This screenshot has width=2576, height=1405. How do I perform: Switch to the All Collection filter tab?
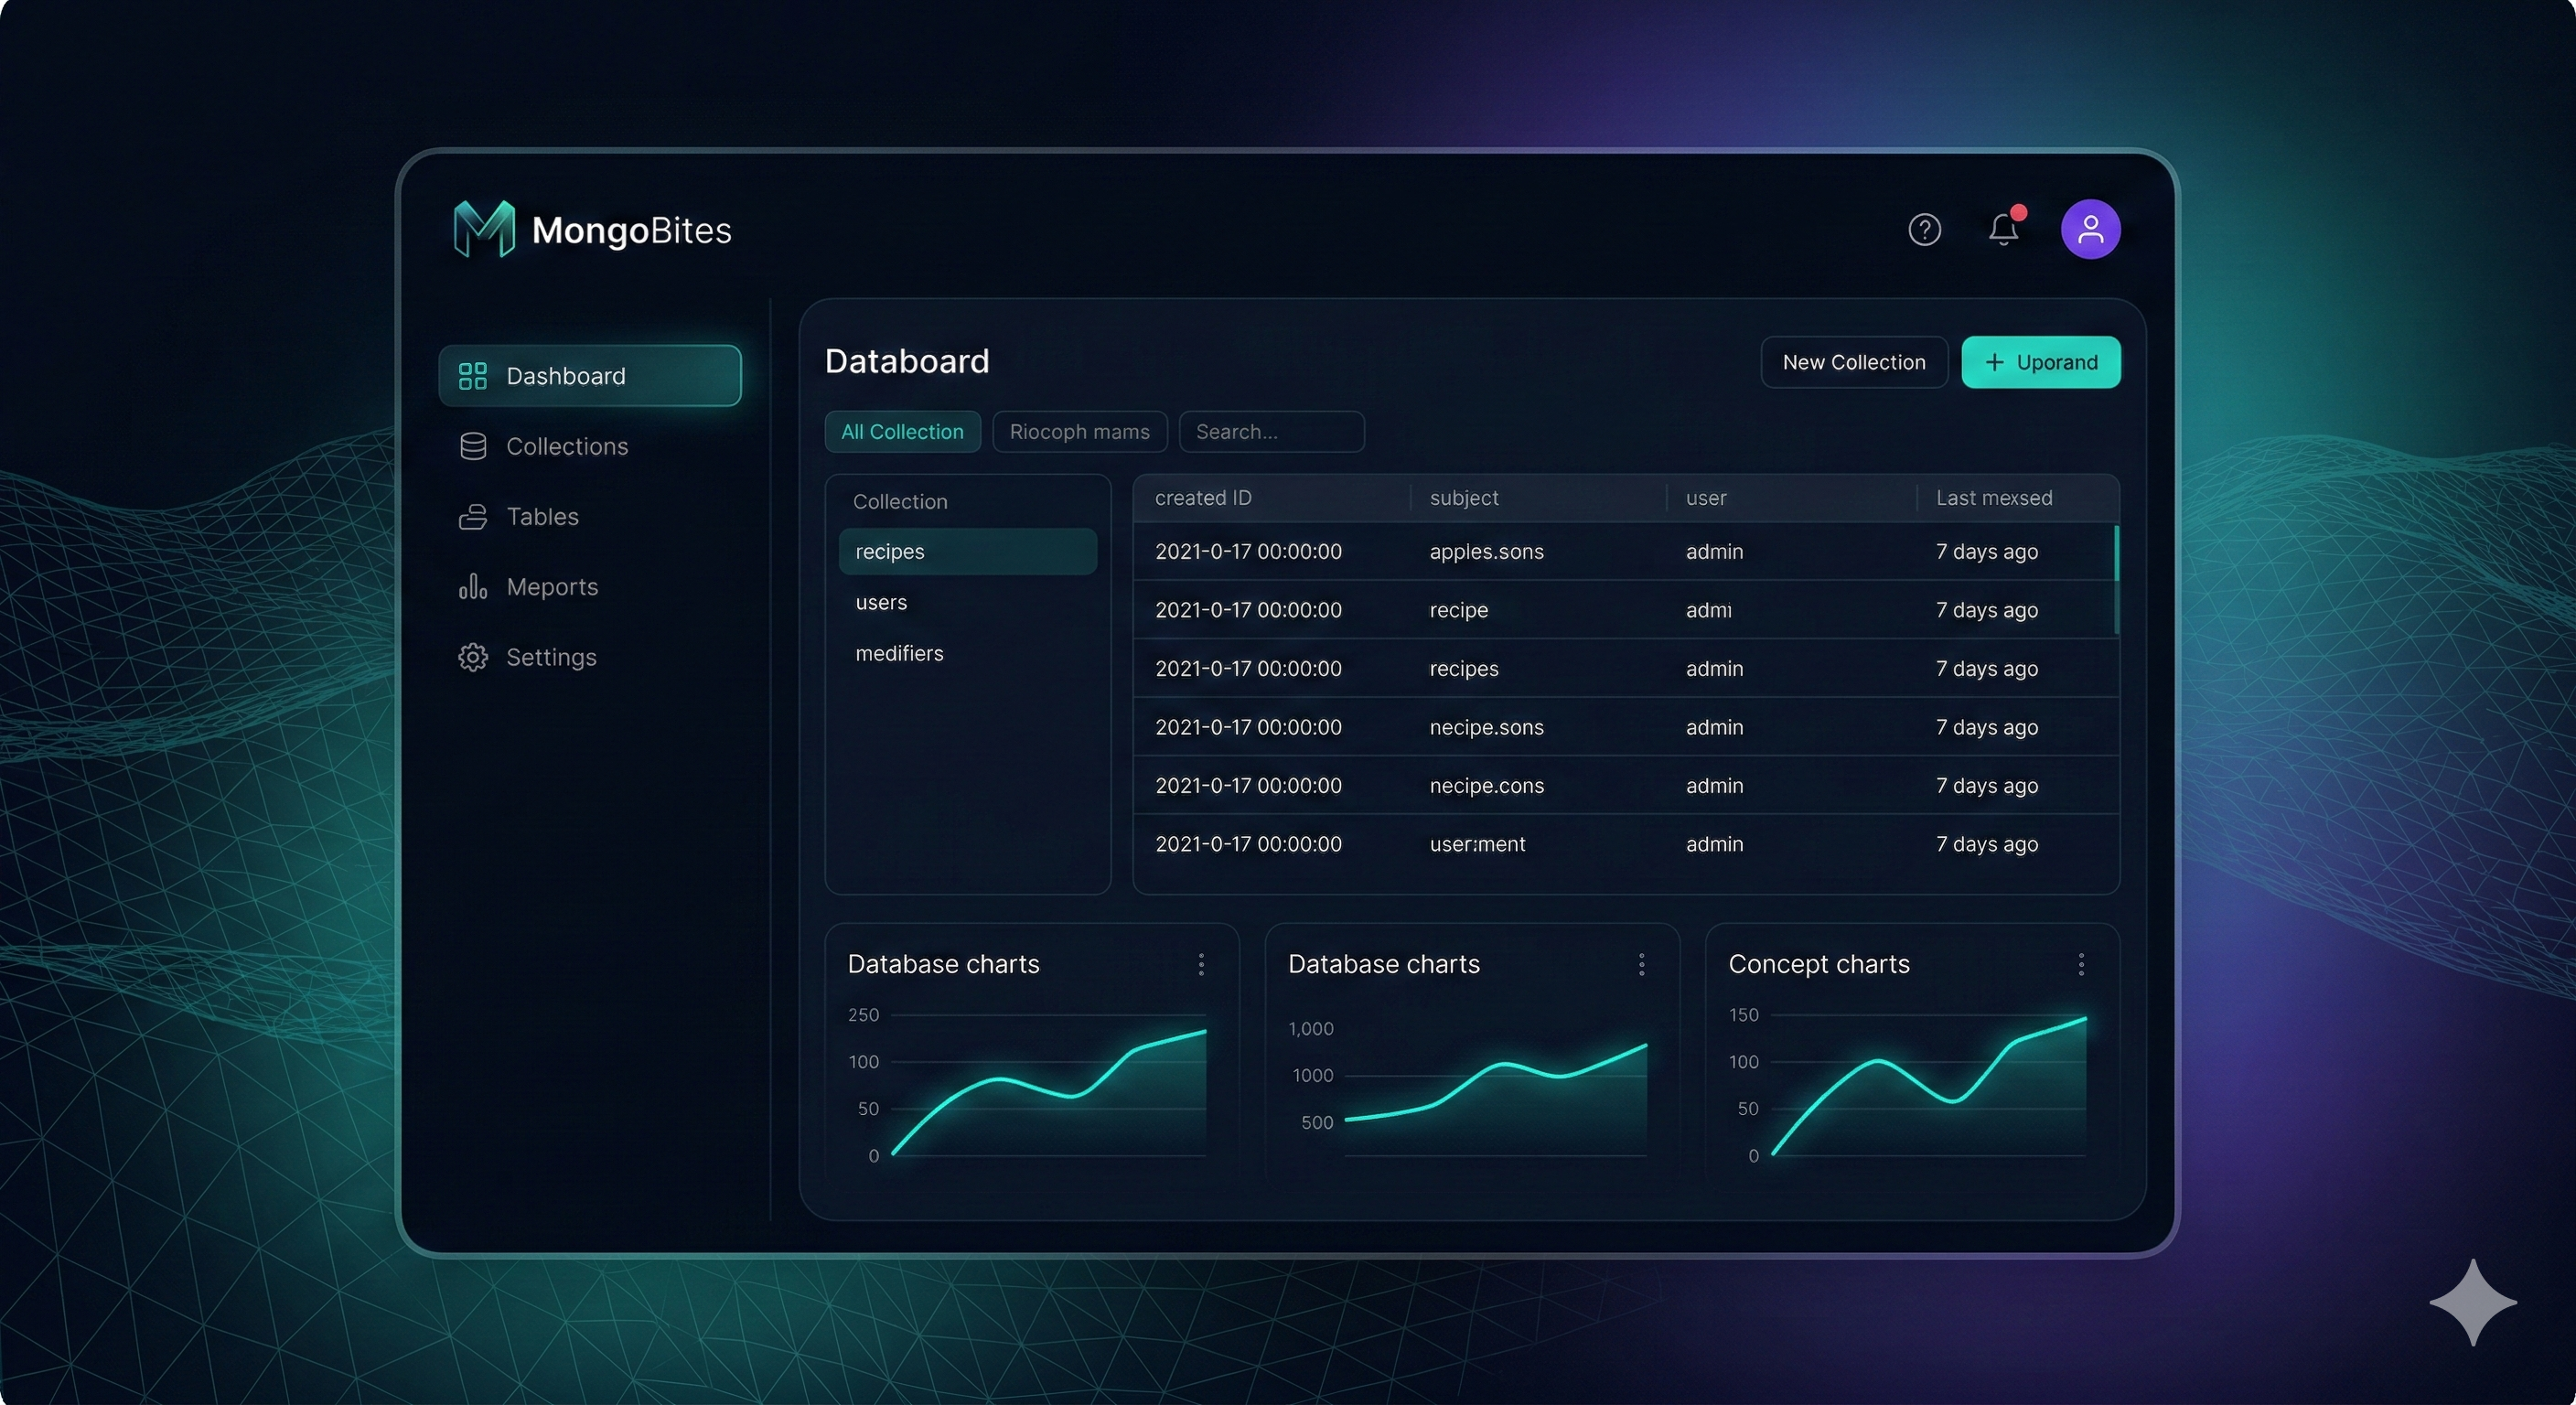click(902, 431)
